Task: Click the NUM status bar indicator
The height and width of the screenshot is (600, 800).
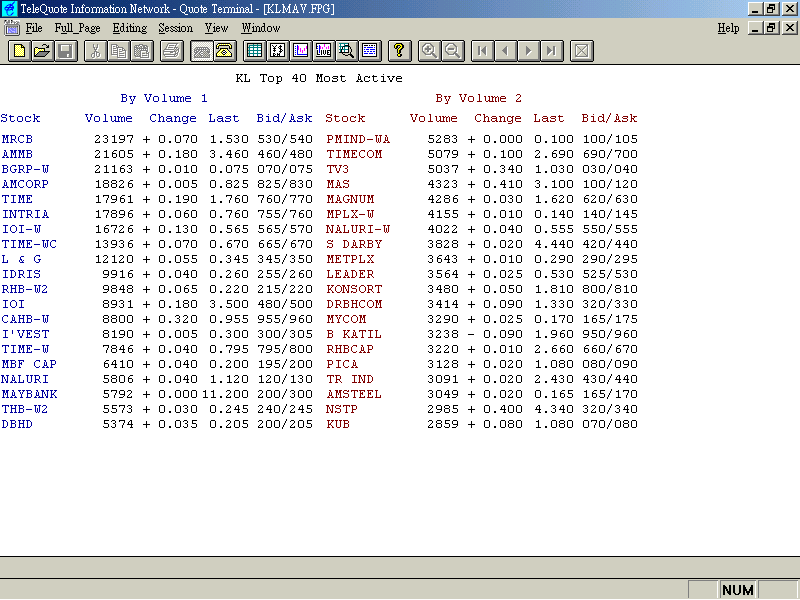Action: [x=738, y=590]
